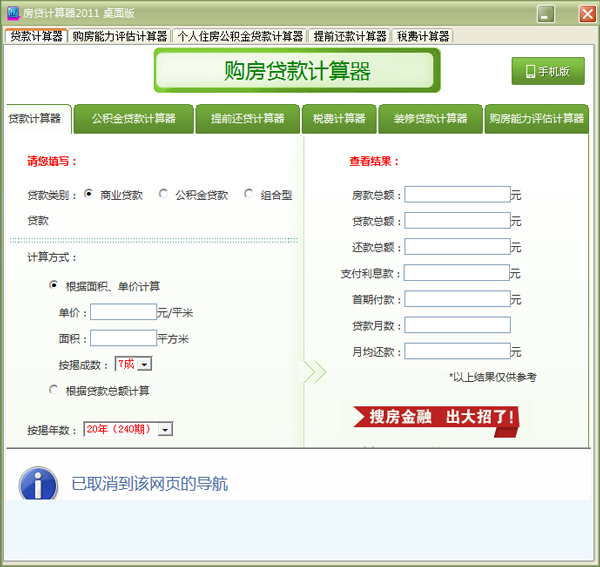Click 已取消到该网页的导航 message text
The height and width of the screenshot is (567, 600).
tap(150, 484)
